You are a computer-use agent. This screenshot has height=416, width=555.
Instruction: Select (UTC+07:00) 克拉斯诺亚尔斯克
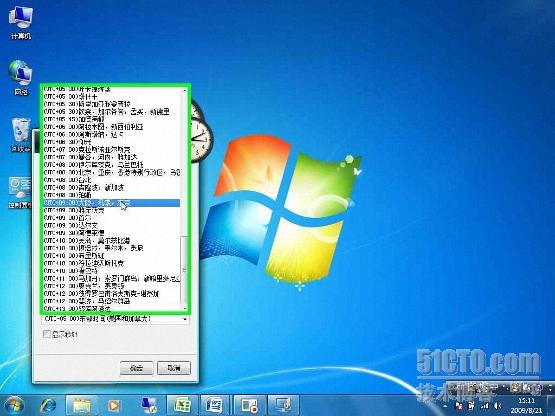pyautogui.click(x=112, y=149)
